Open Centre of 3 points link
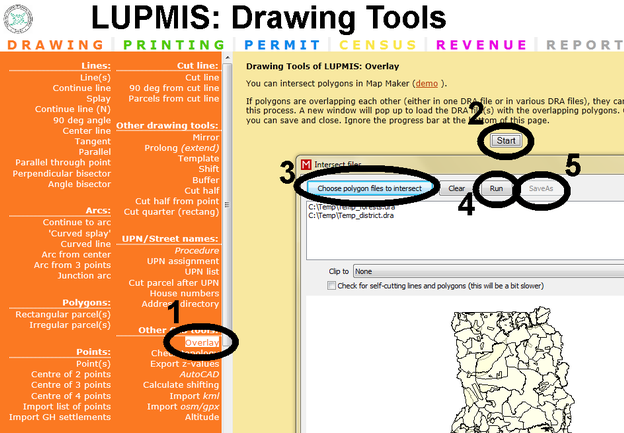Screen dimensions: 624x433 pos(71,385)
